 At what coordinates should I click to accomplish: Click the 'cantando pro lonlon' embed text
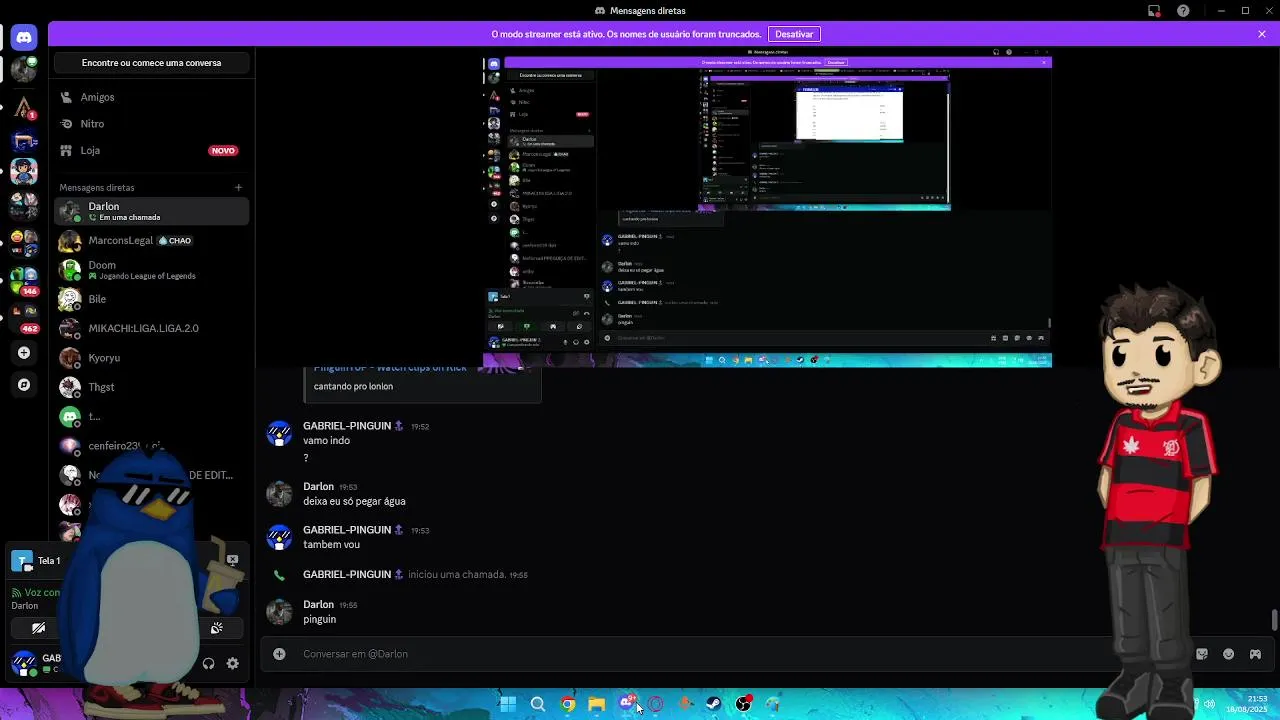(x=353, y=386)
